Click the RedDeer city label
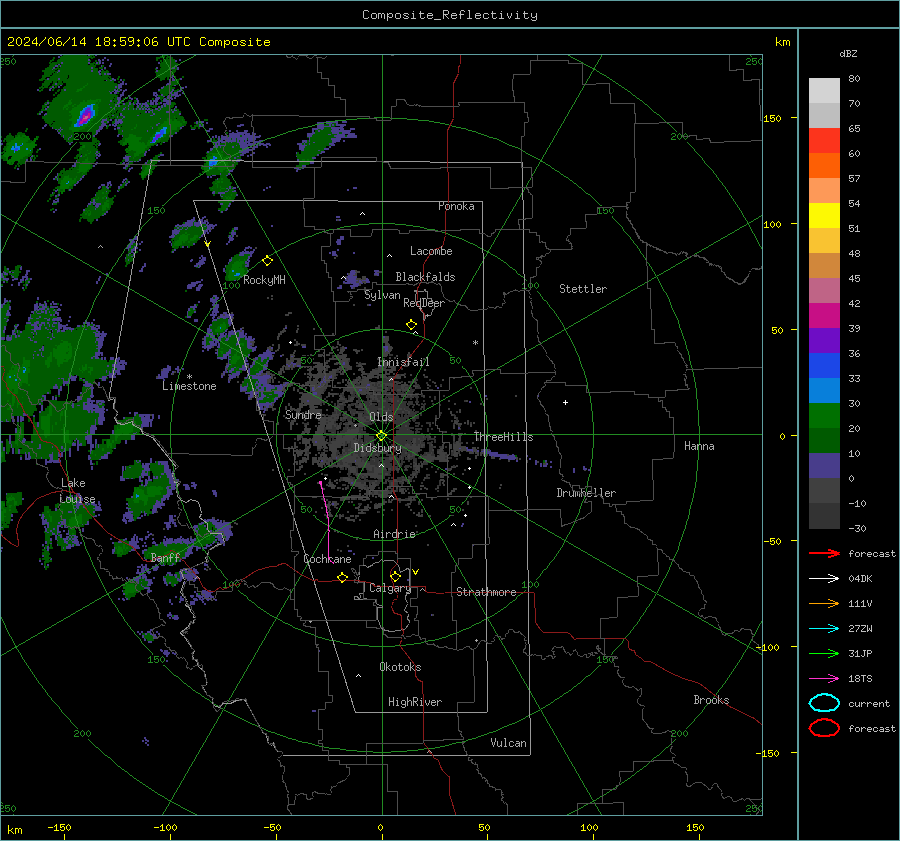This screenshot has width=900, height=841. (424, 303)
